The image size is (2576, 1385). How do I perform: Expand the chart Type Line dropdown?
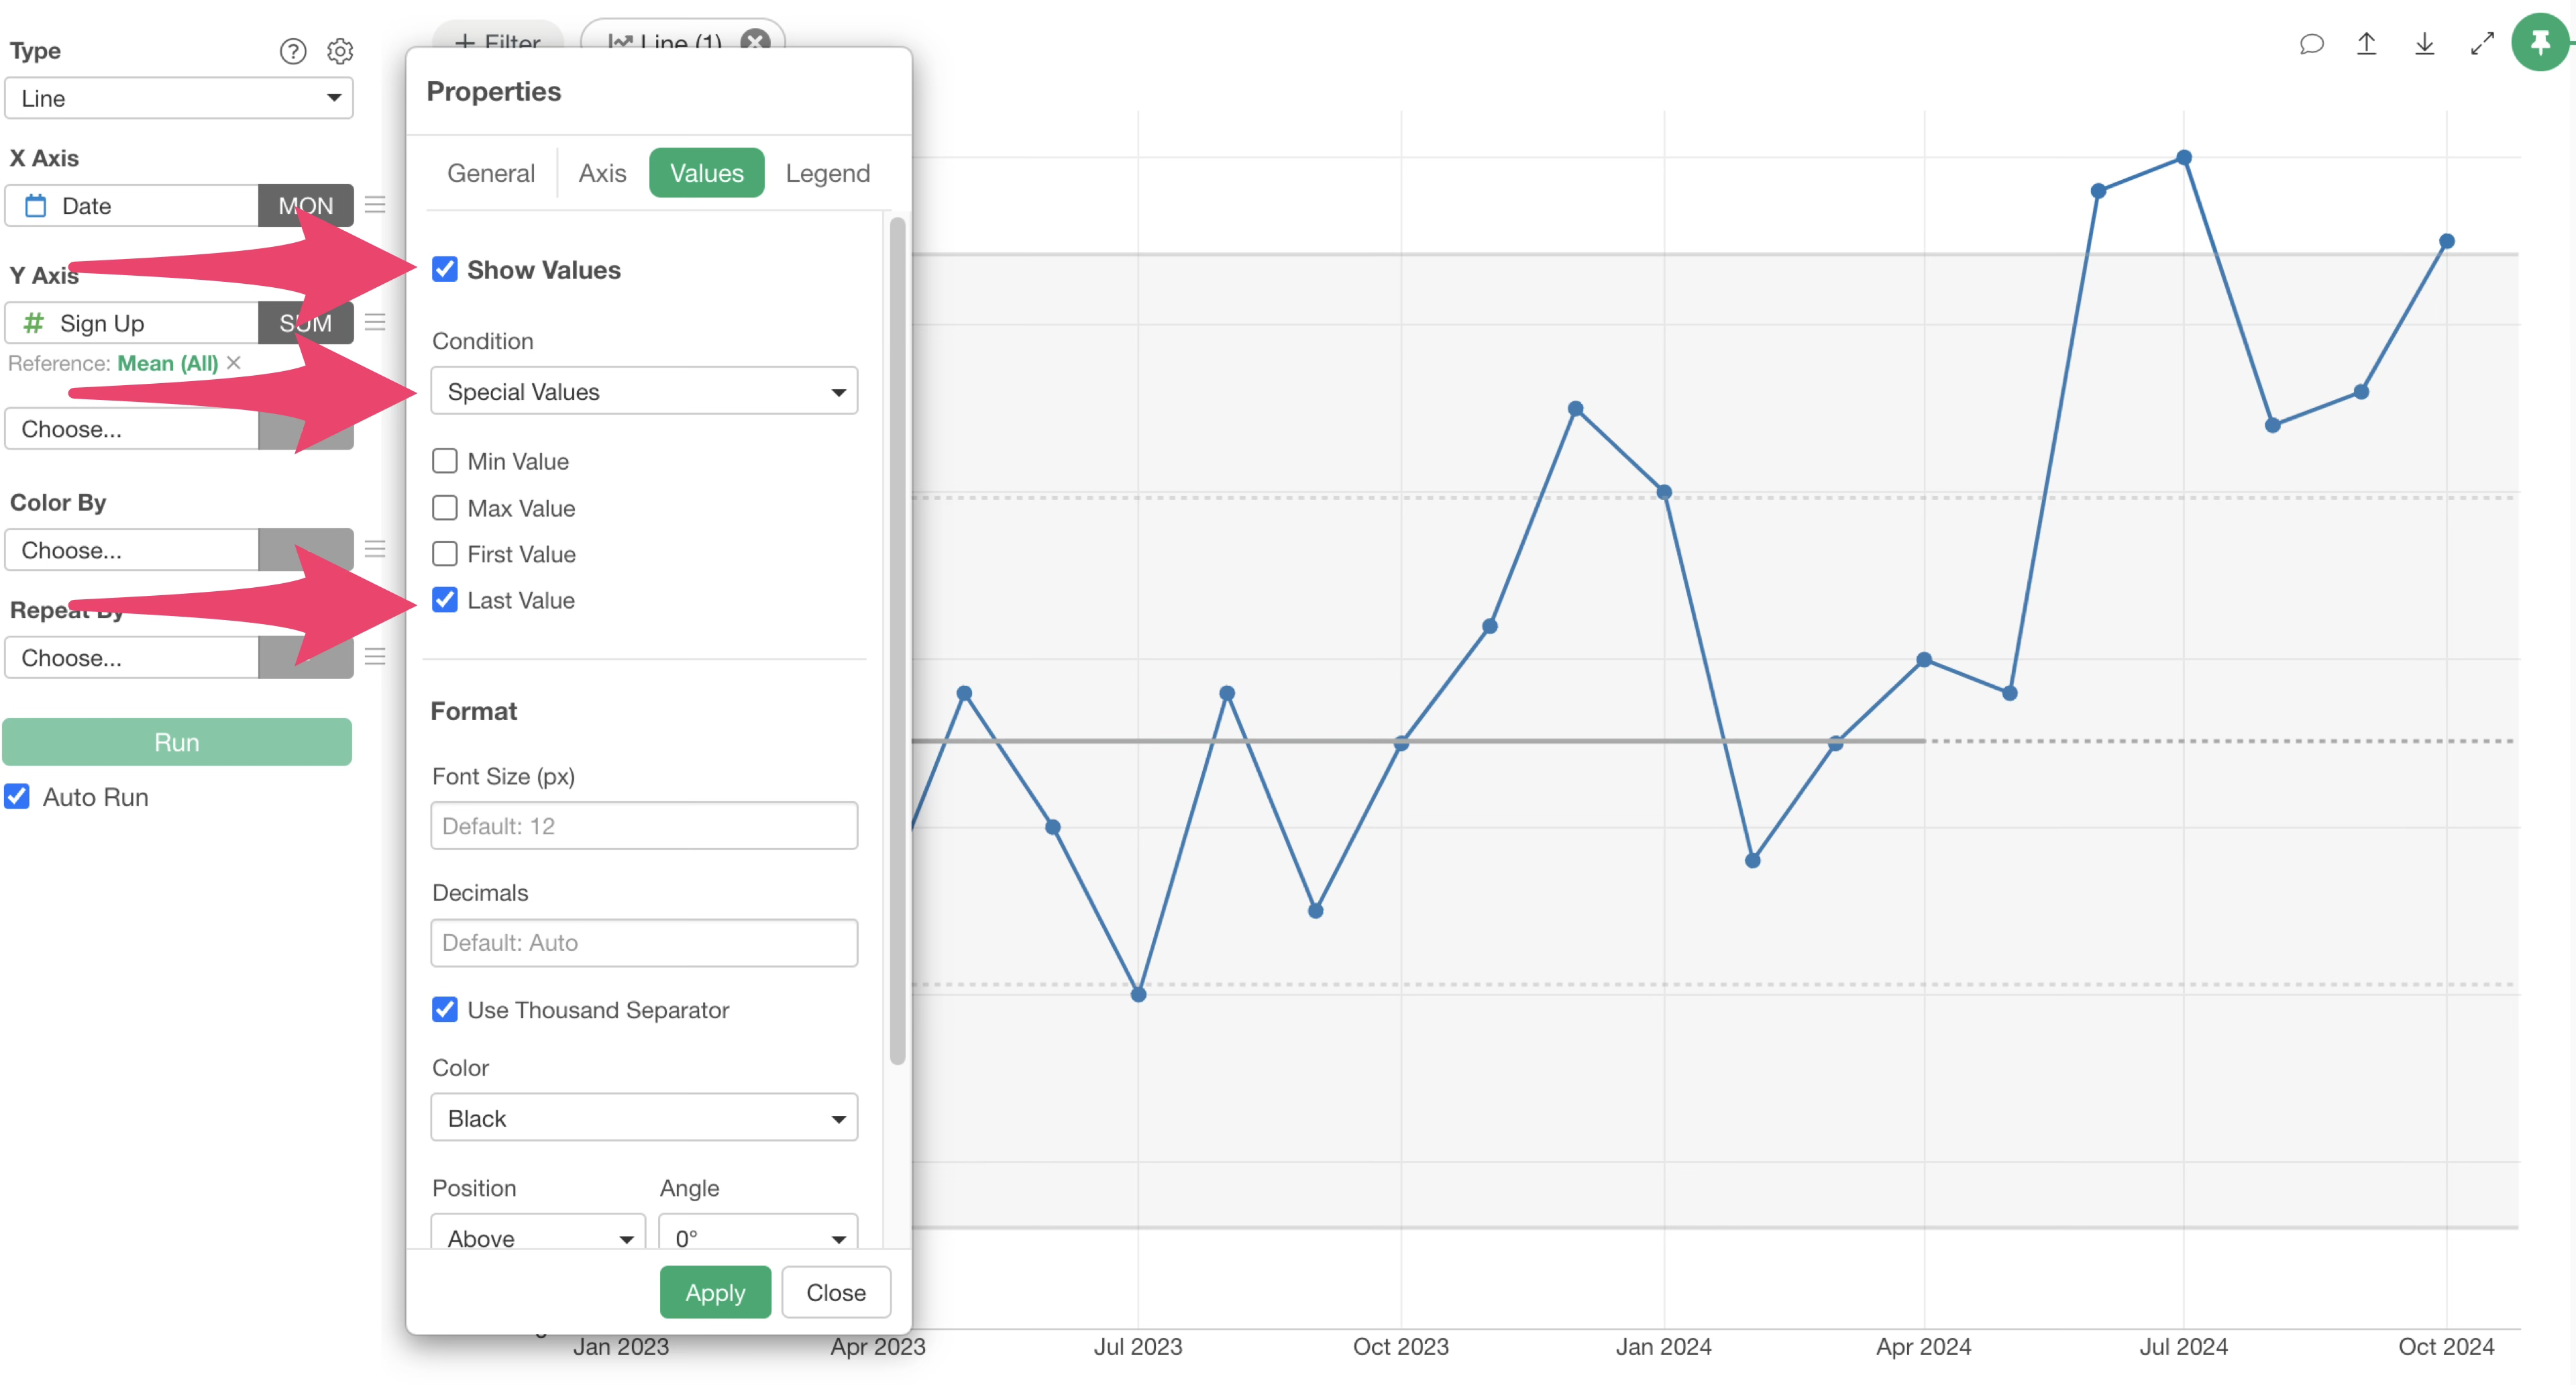[x=179, y=98]
